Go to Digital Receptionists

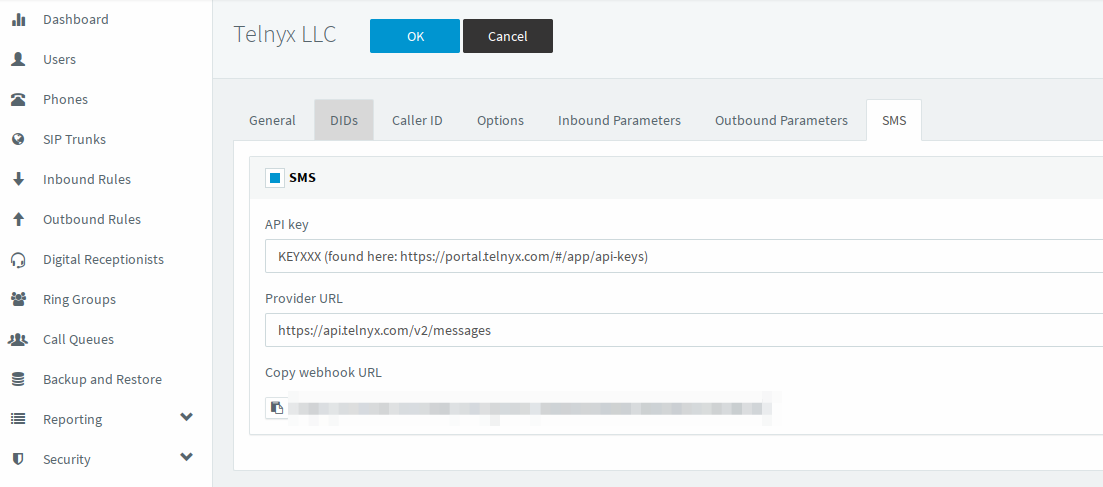(x=103, y=260)
